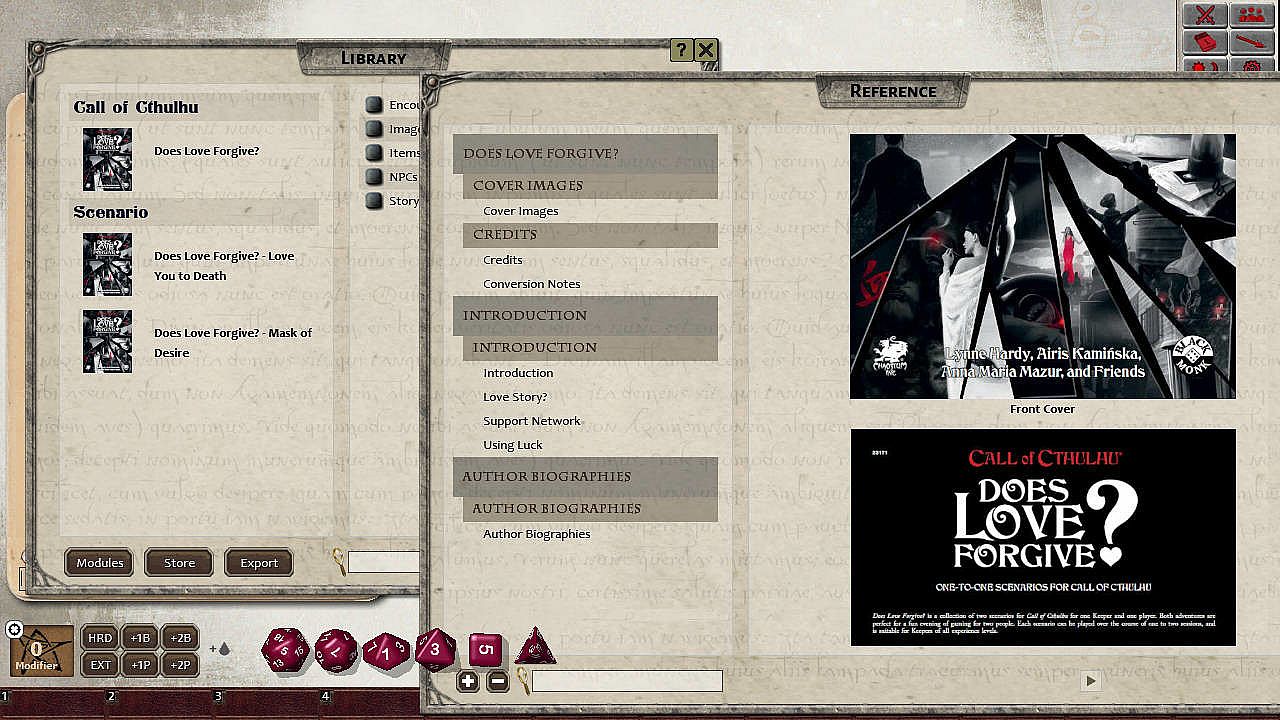Roll the die showing 3

coord(435,650)
